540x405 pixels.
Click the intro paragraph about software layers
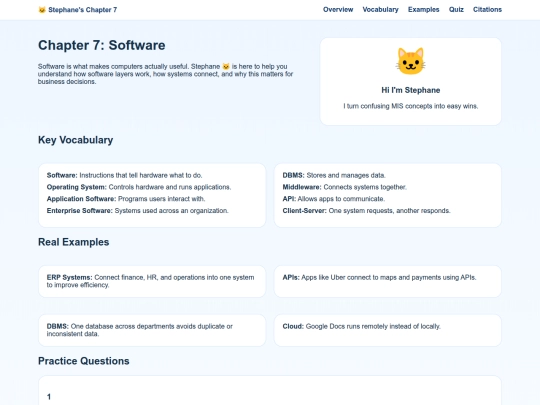pos(165,74)
